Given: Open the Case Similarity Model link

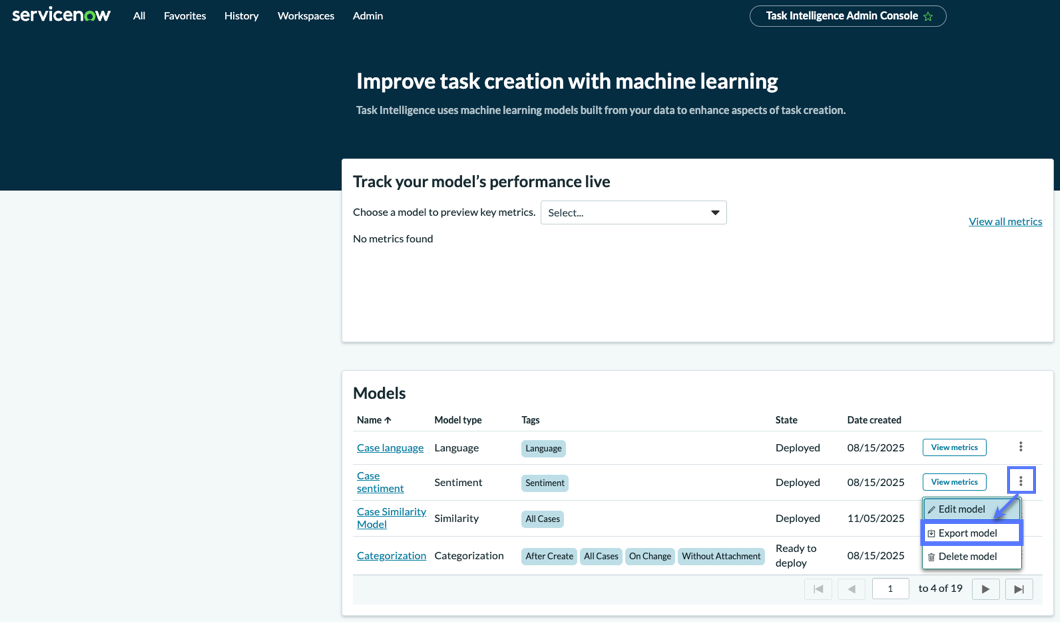Looking at the screenshot, I should pyautogui.click(x=391, y=518).
